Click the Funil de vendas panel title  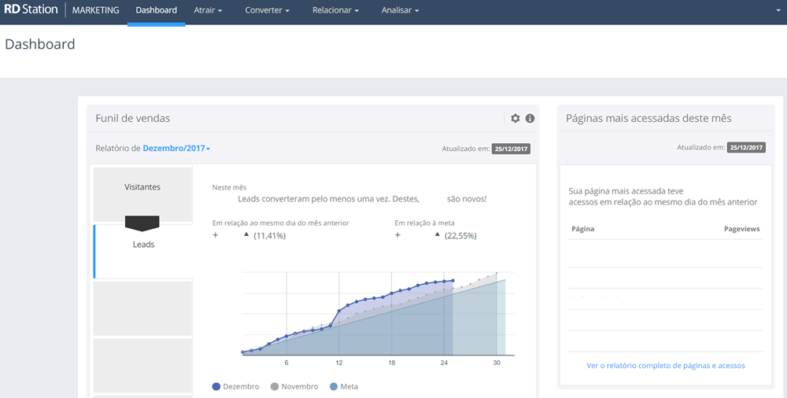click(133, 118)
